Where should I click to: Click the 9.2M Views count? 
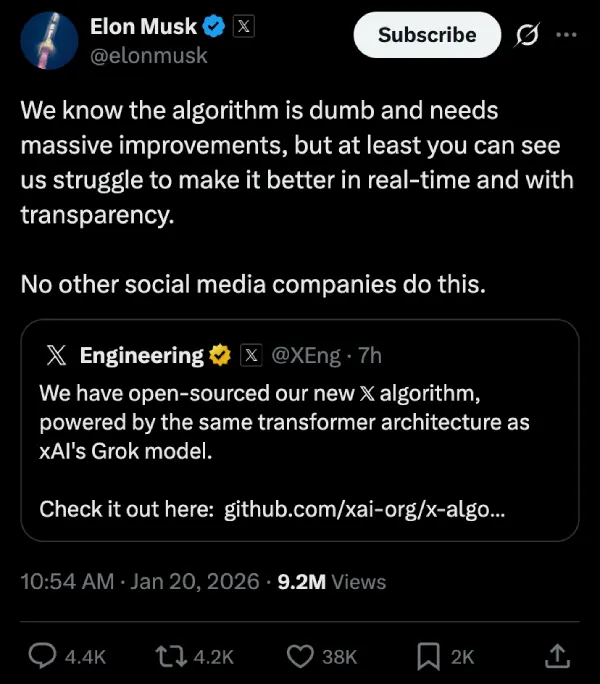tap(331, 581)
